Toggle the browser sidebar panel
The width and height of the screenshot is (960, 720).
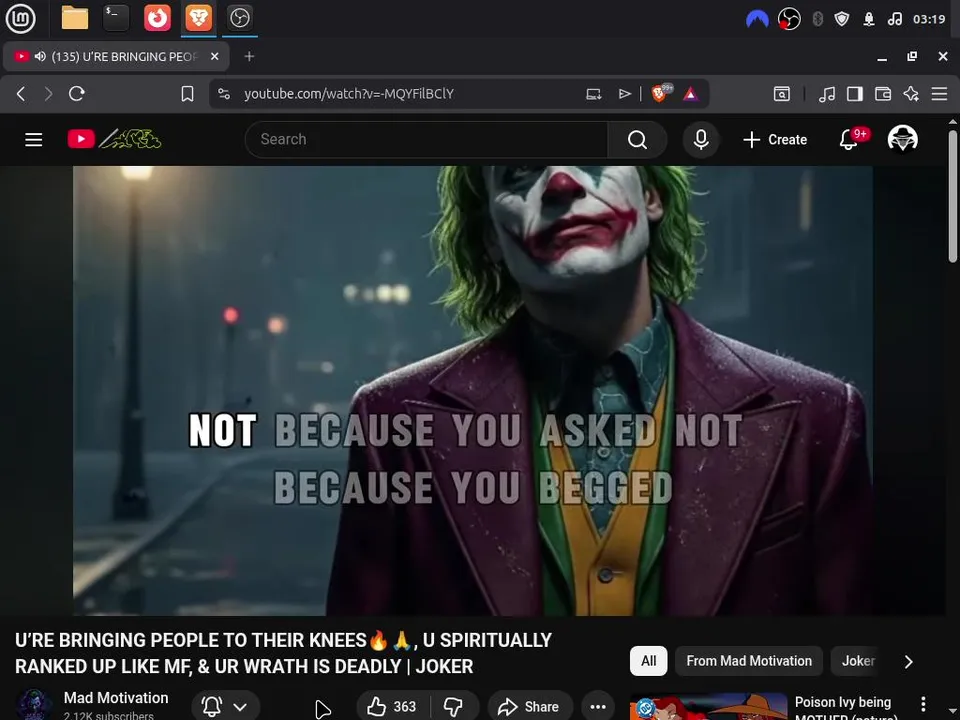(x=855, y=94)
